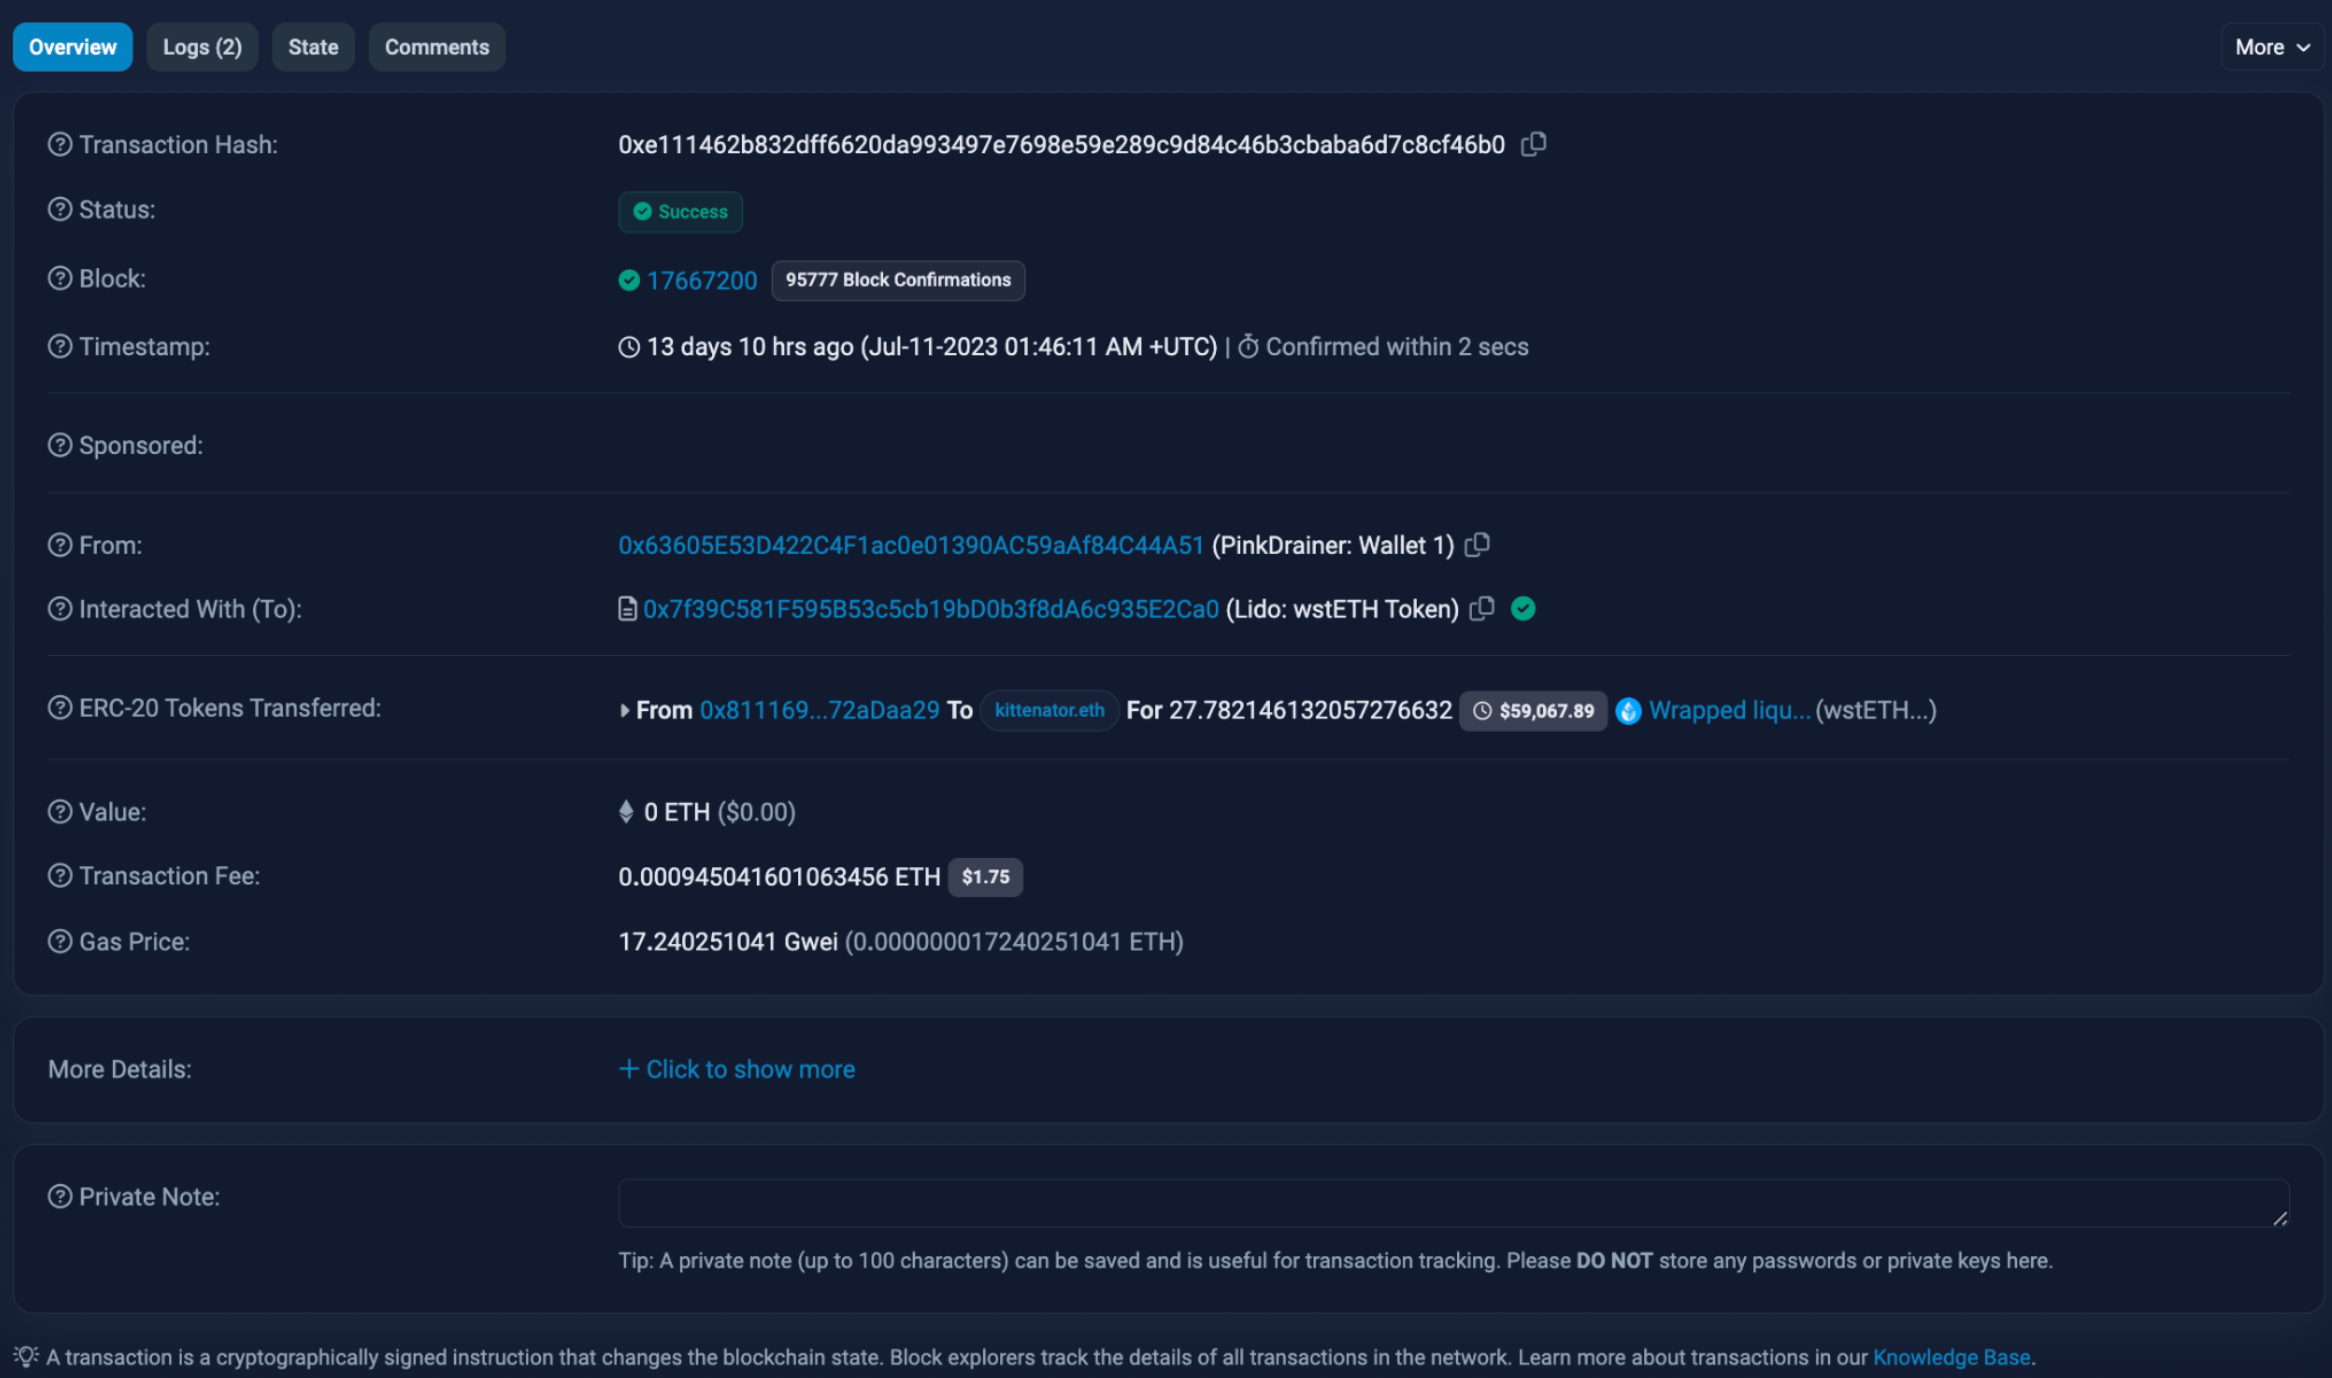The width and height of the screenshot is (2332, 1378).
Task: Click the Transaction Hash help icon
Action: [x=60, y=145]
